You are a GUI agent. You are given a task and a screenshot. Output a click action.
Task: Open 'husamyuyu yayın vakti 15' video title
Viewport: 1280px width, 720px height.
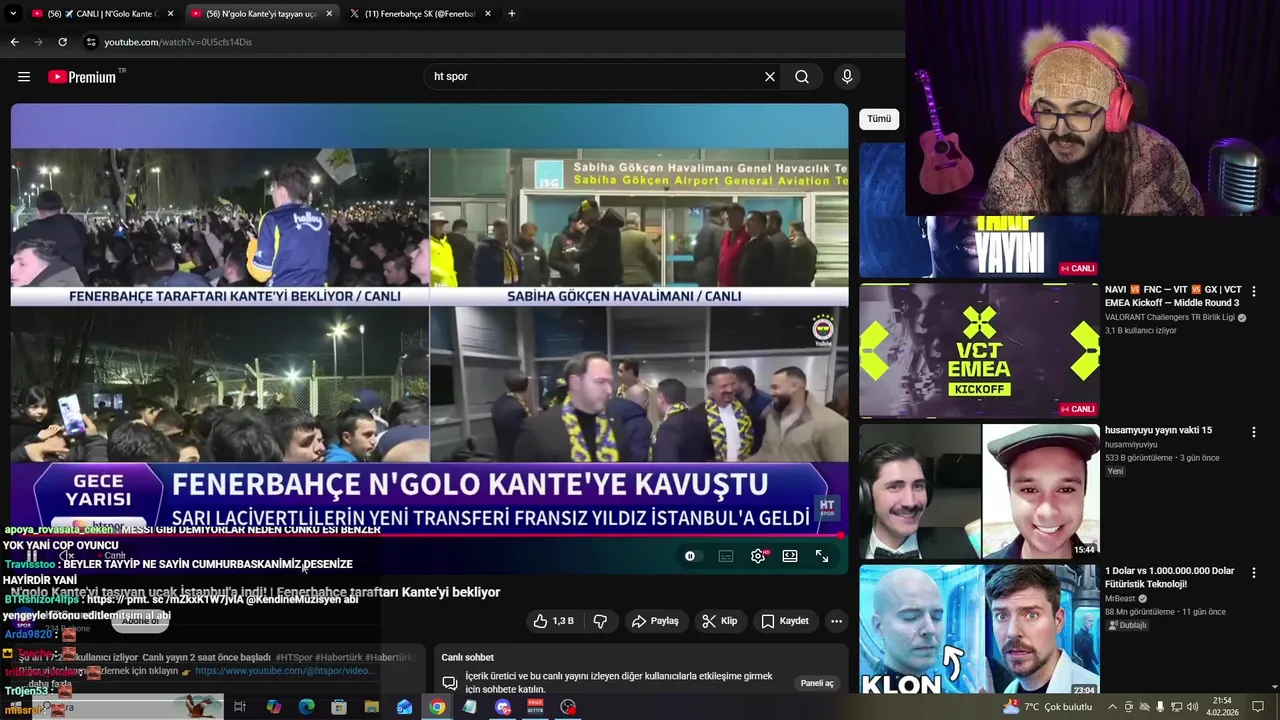(x=1158, y=430)
